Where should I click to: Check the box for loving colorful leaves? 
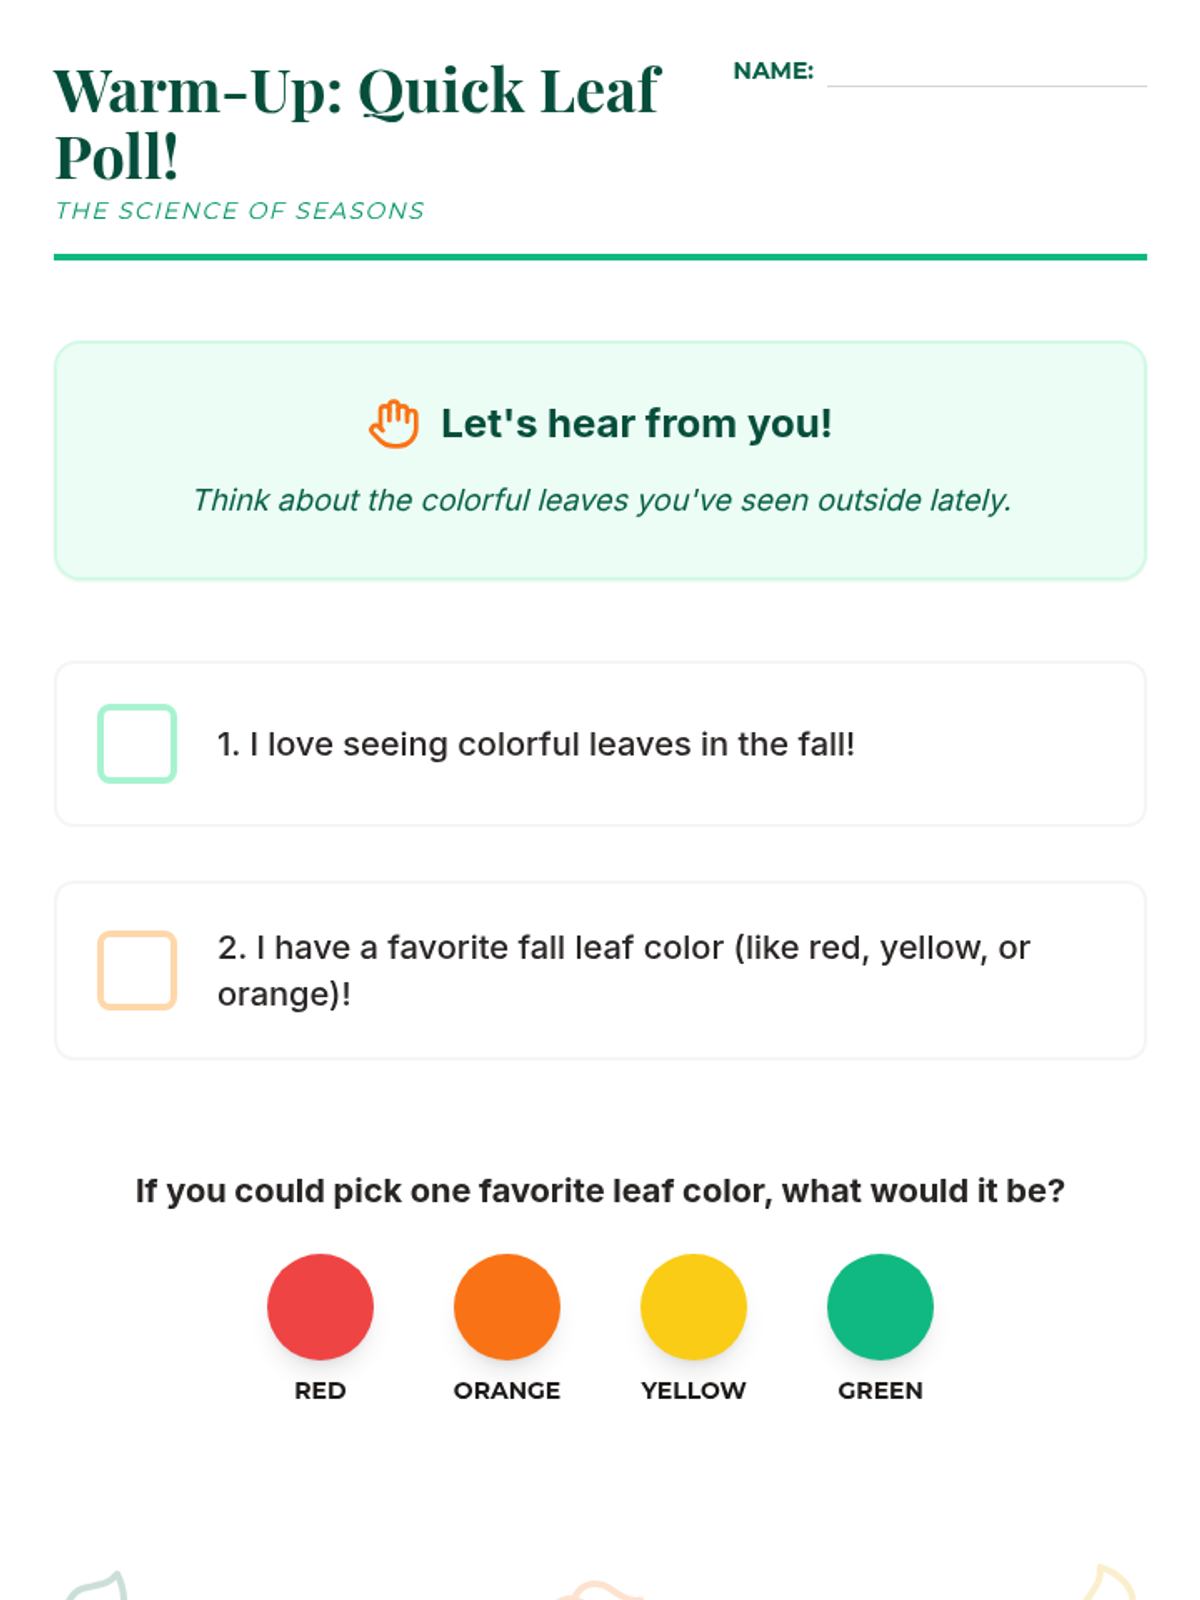pos(137,744)
